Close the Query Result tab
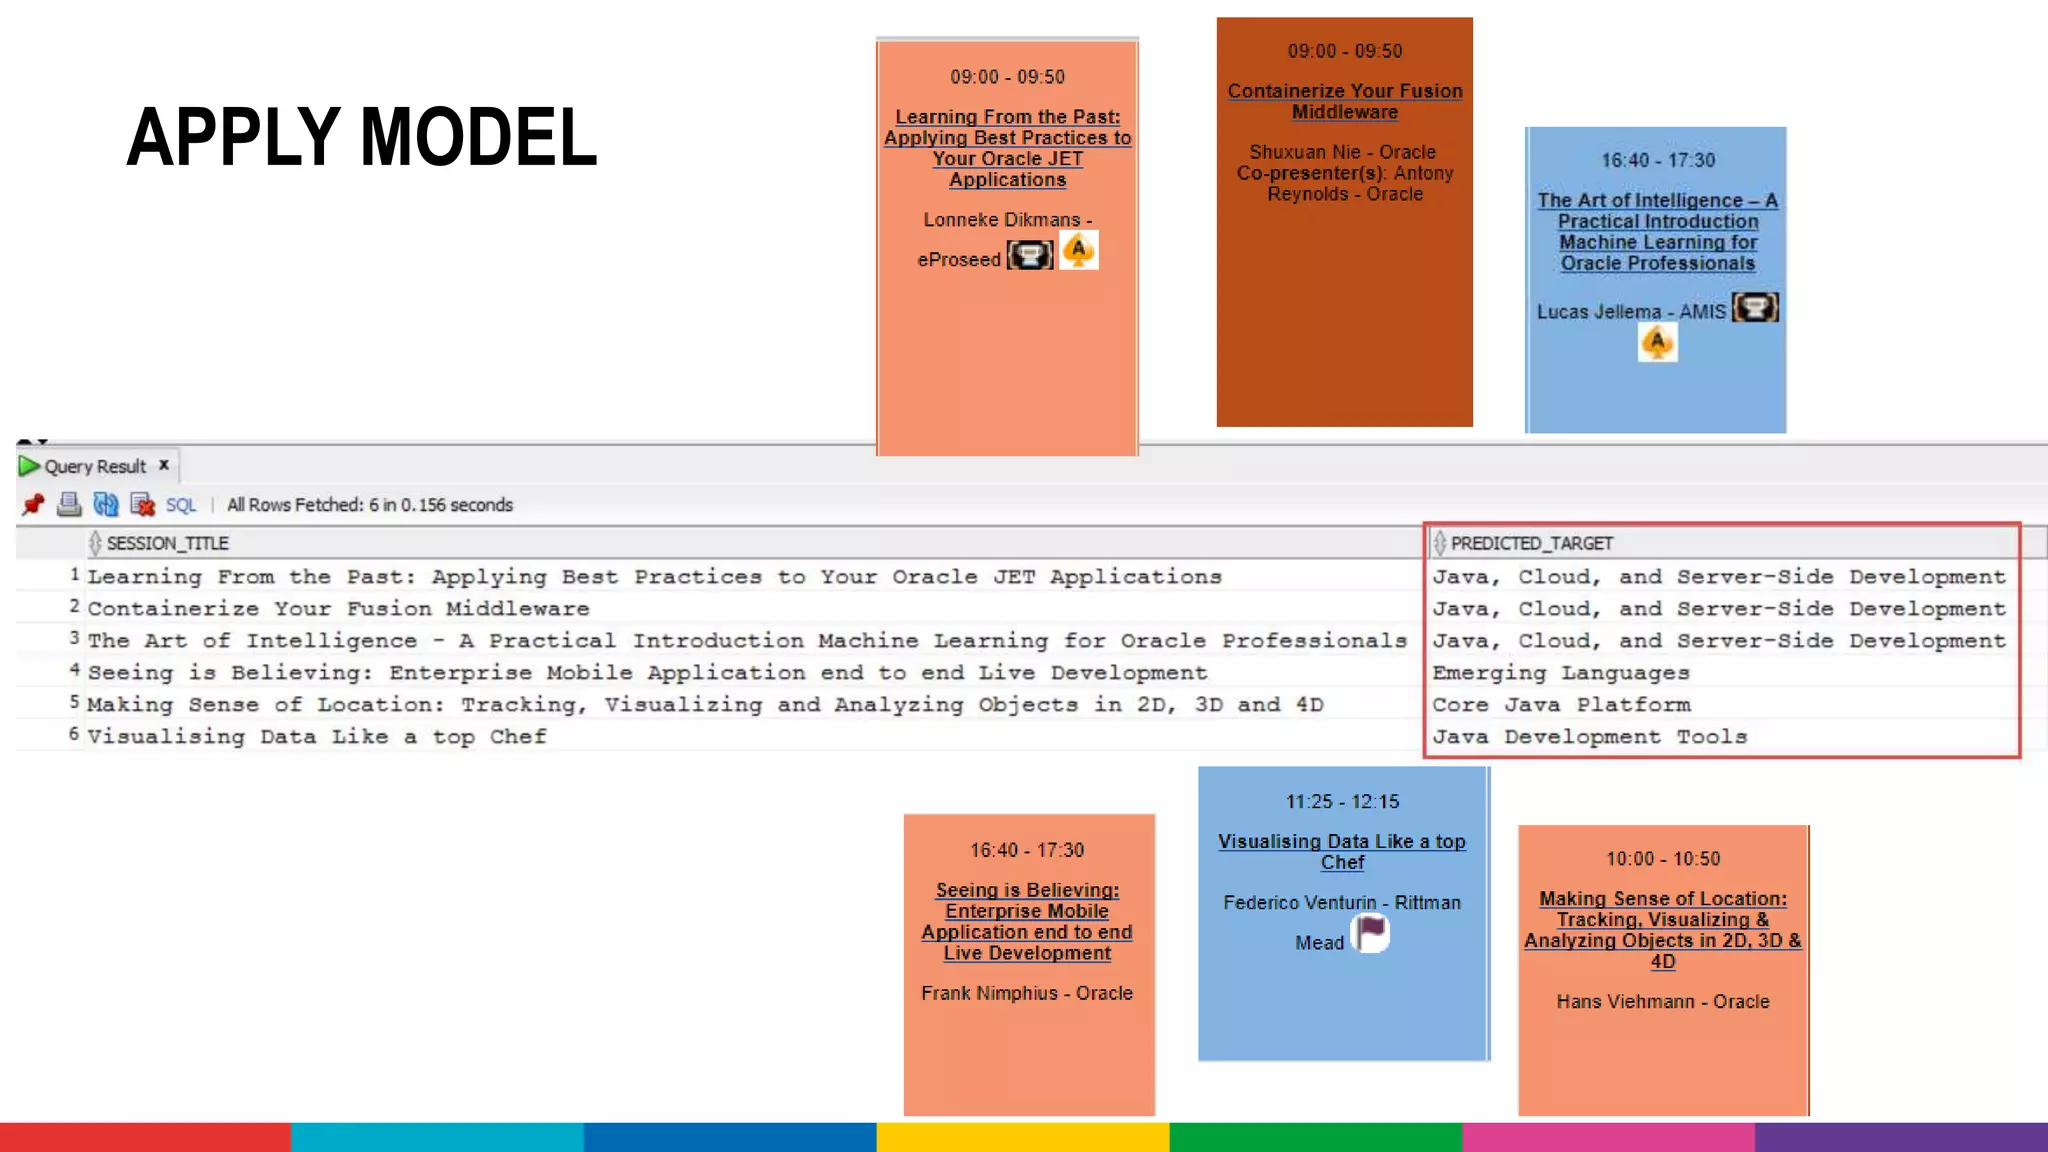The height and width of the screenshot is (1152, 2048). pos(164,465)
